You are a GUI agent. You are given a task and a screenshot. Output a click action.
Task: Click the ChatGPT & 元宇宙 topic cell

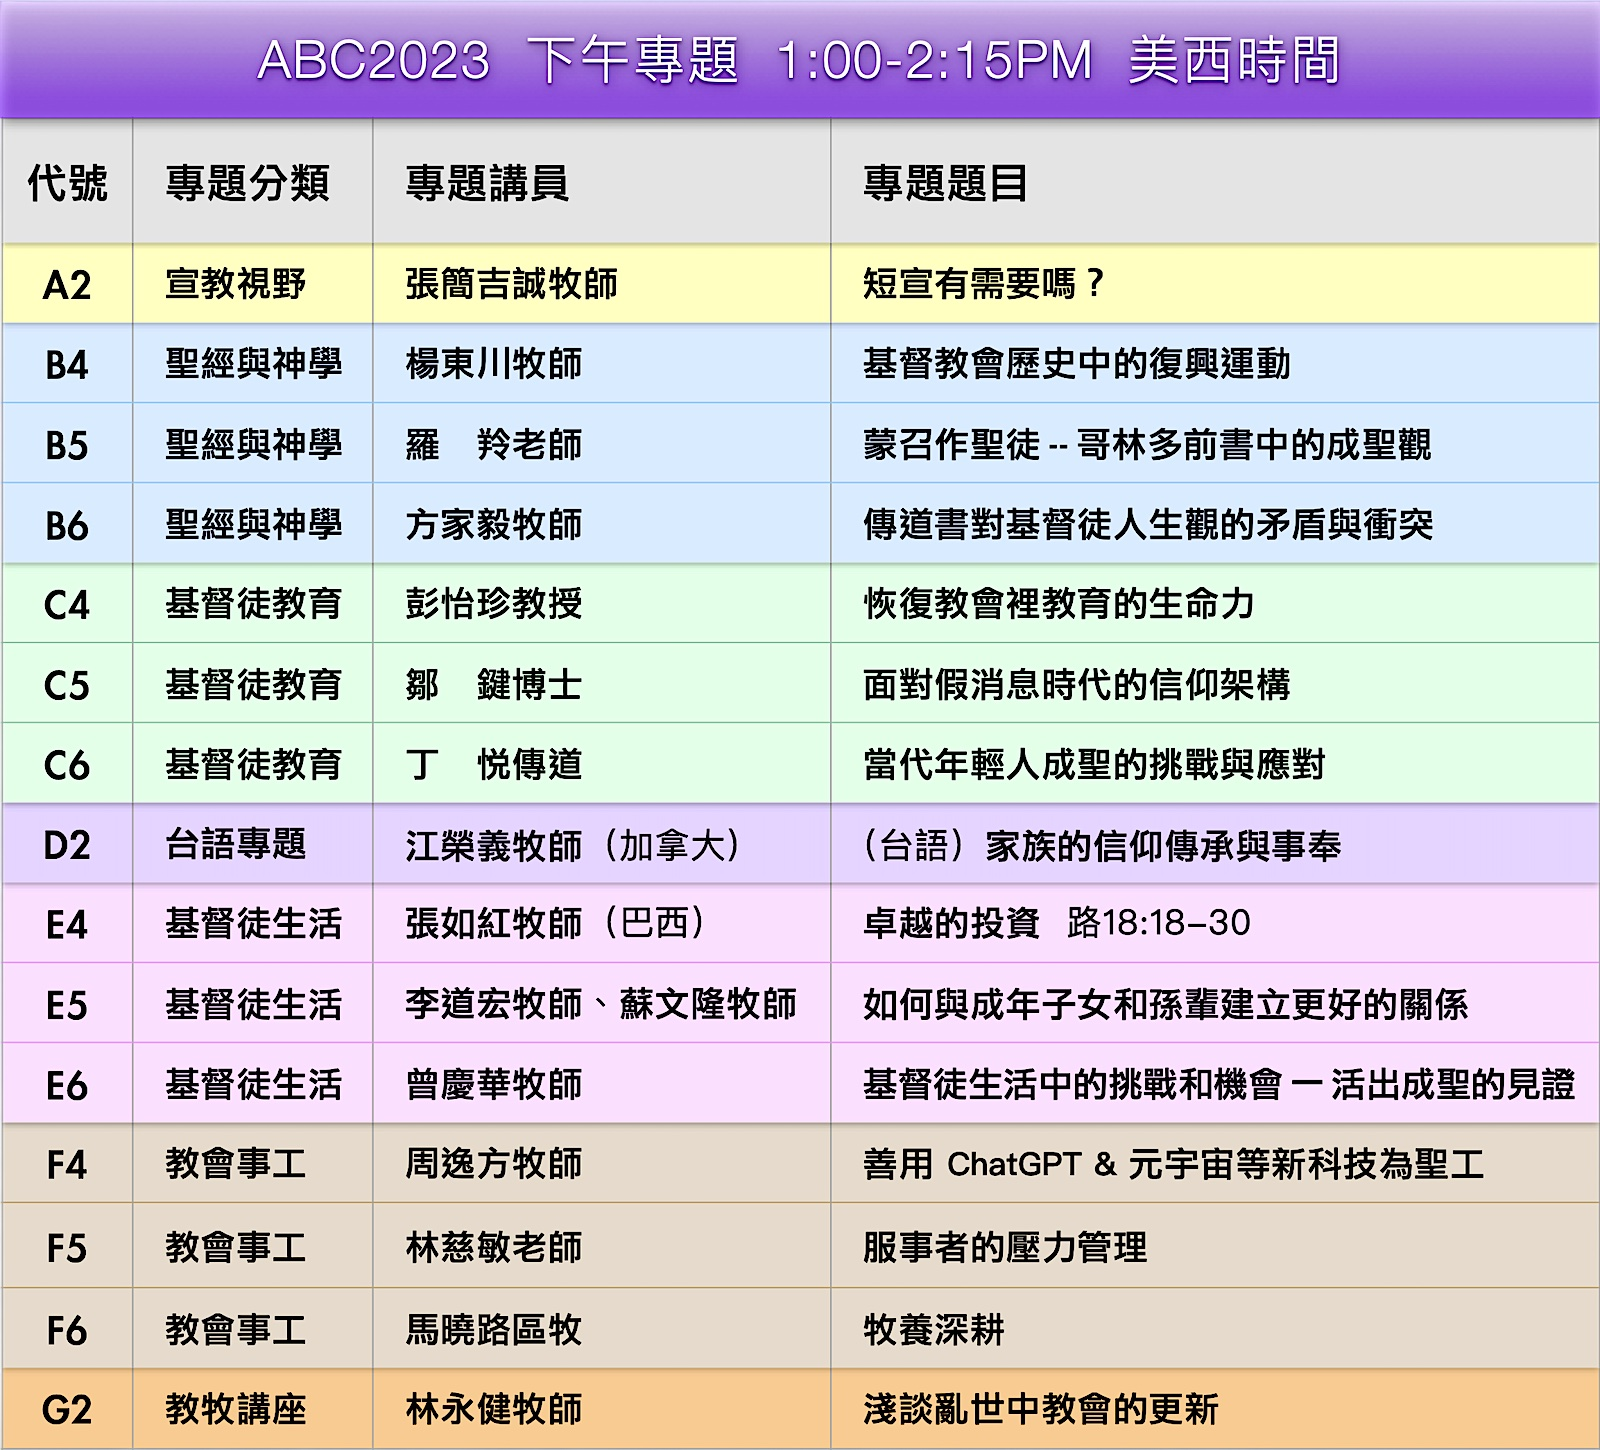point(1173,1164)
